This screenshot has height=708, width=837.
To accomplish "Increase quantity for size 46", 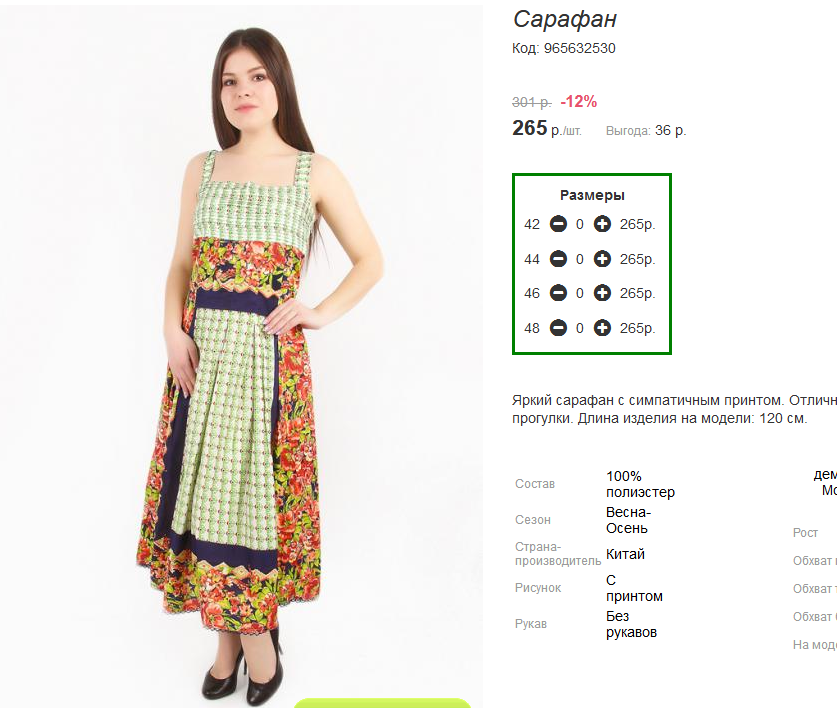I will (602, 293).
